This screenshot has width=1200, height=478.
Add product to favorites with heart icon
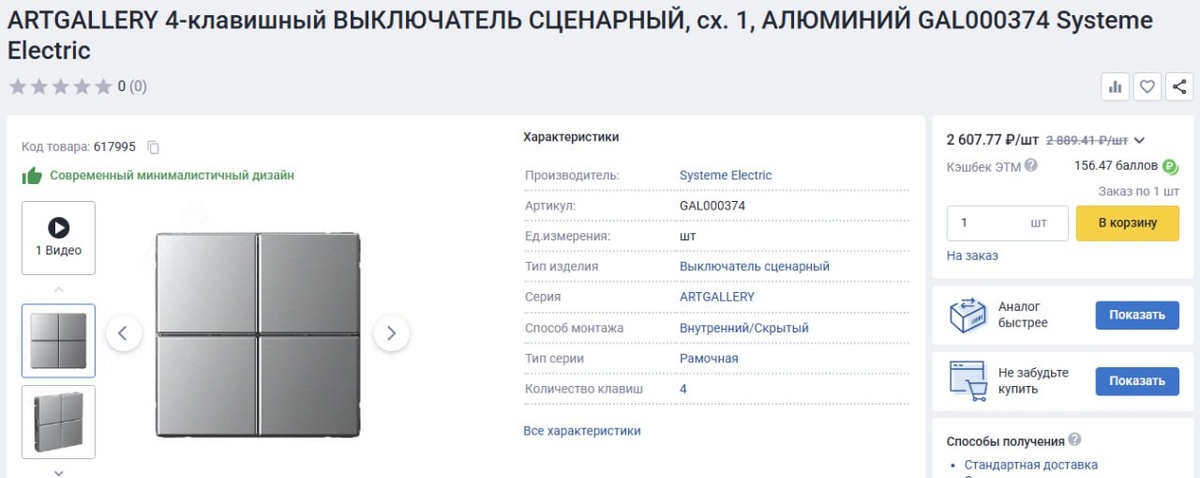coord(1147,87)
